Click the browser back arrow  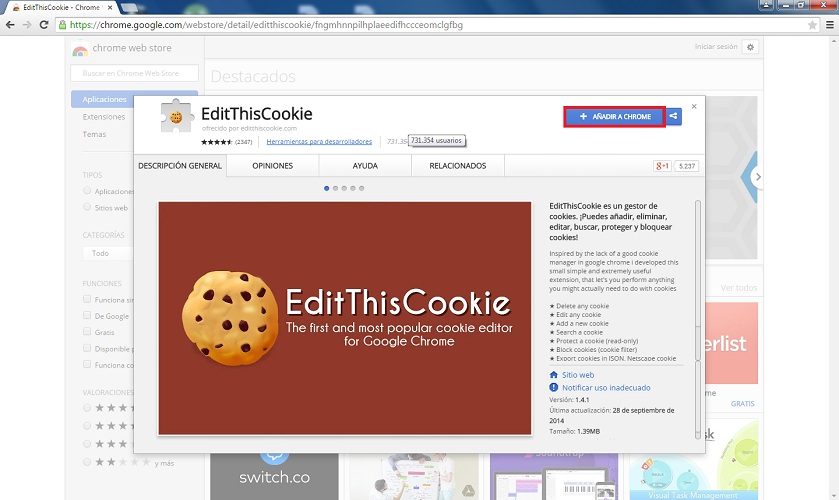pos(10,25)
